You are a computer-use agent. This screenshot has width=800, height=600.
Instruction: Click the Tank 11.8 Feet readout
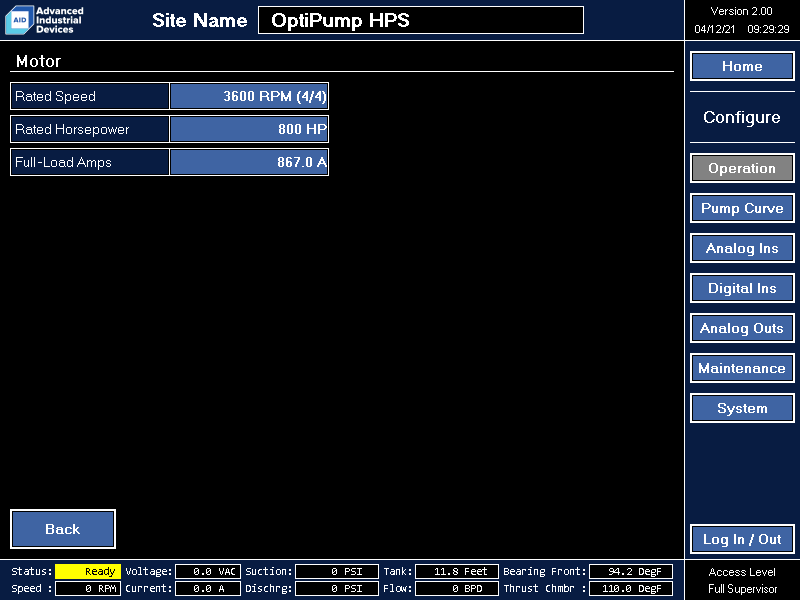pyautogui.click(x=457, y=571)
